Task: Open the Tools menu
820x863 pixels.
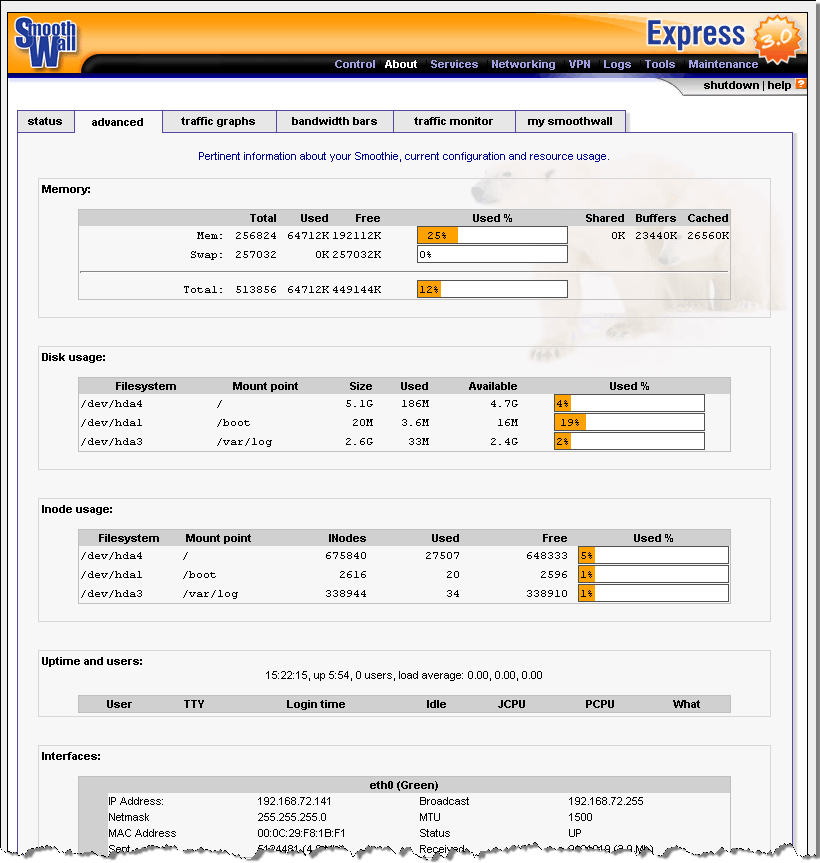Action: (659, 64)
